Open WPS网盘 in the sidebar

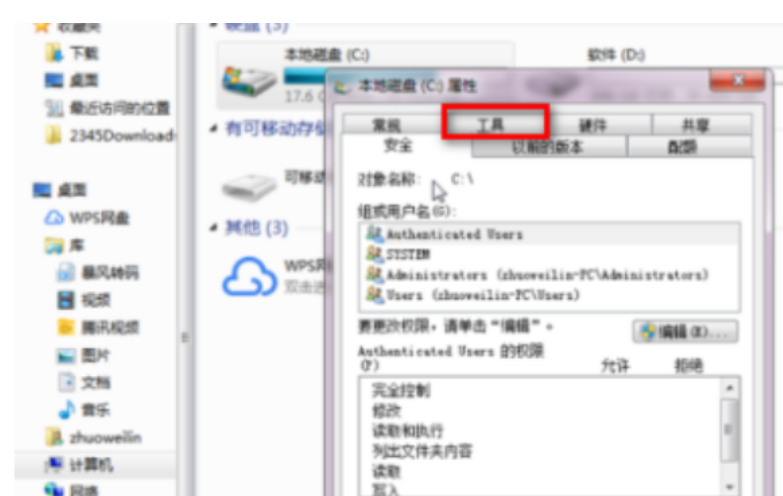[x=87, y=218]
